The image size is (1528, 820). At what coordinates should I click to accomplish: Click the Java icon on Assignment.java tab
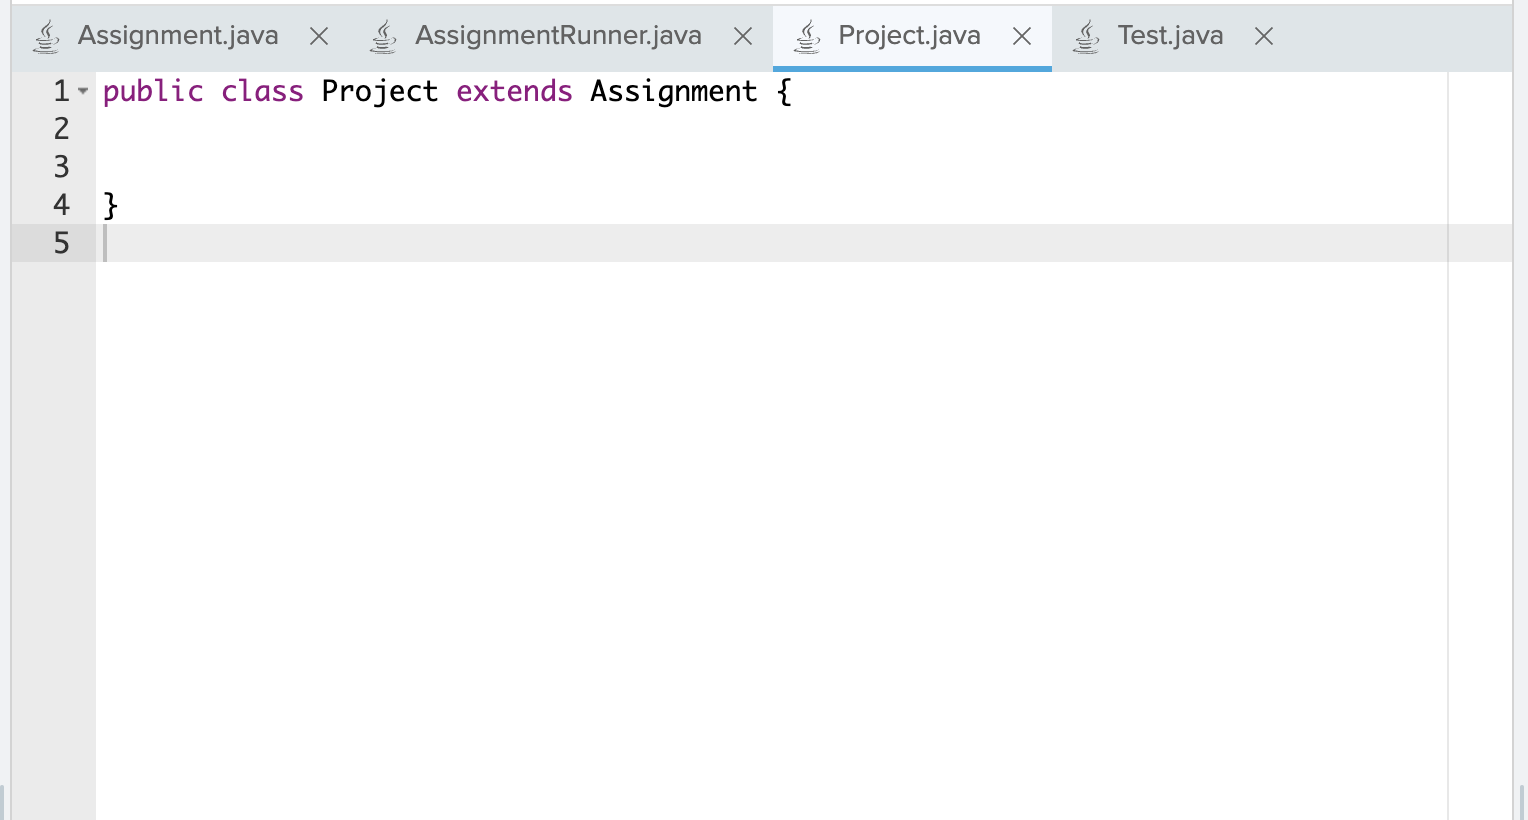pyautogui.click(x=46, y=34)
